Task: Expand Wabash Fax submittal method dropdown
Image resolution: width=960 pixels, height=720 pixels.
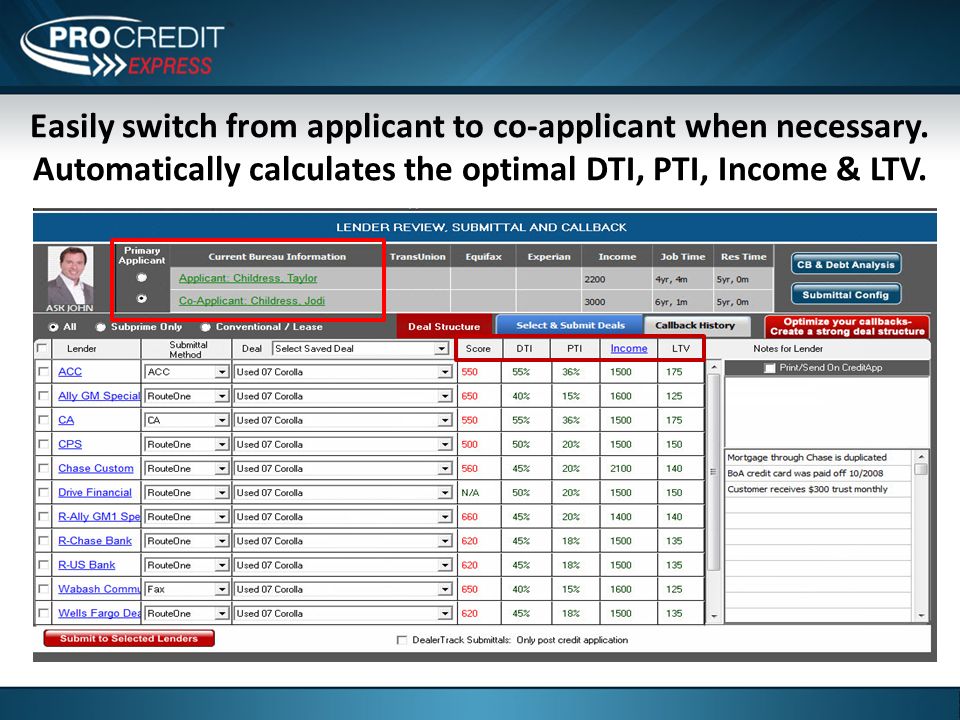Action: (x=187, y=589)
